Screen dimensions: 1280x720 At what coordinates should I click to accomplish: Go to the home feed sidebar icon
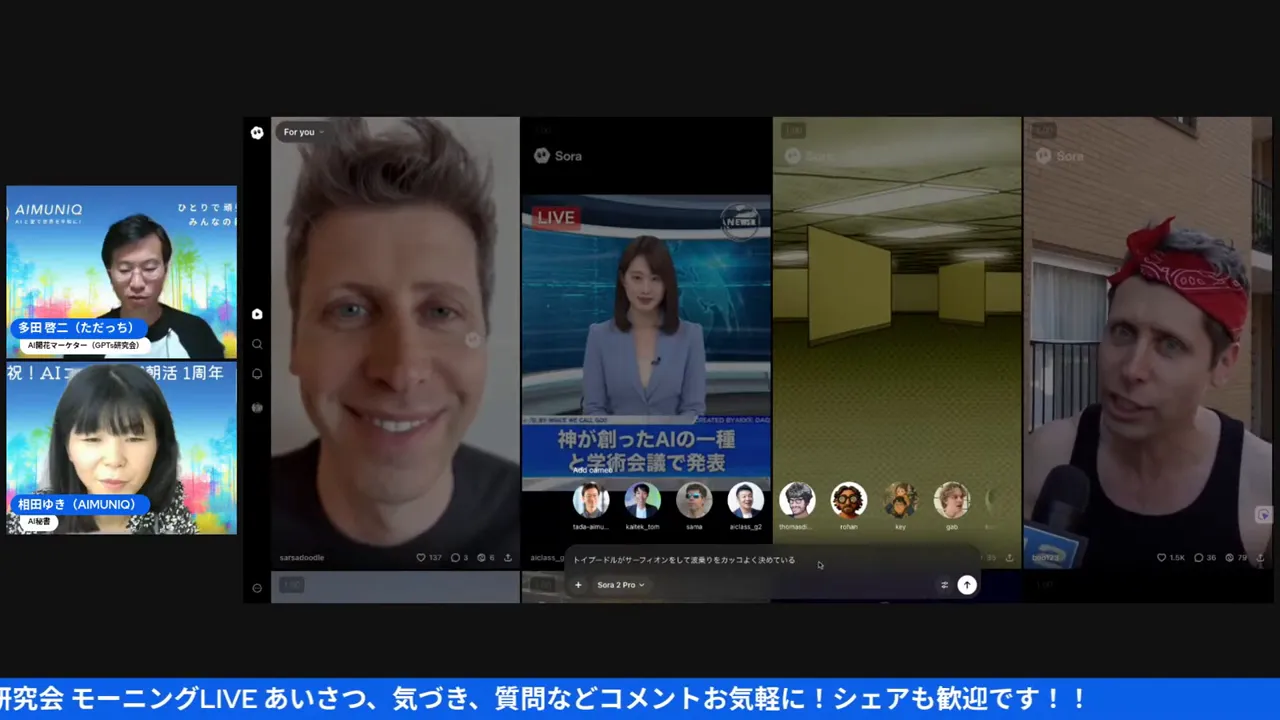pos(257,314)
